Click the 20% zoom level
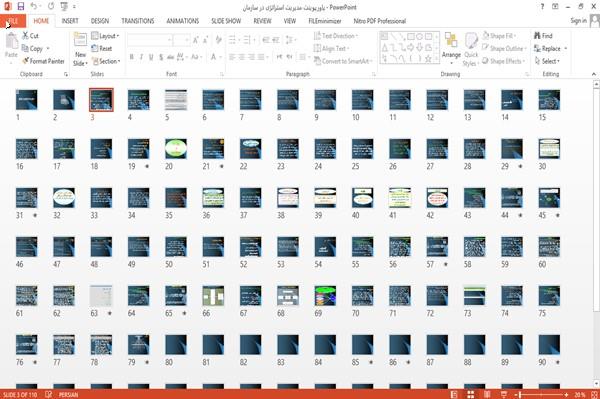Screen dimensions: 600x399 580,394
